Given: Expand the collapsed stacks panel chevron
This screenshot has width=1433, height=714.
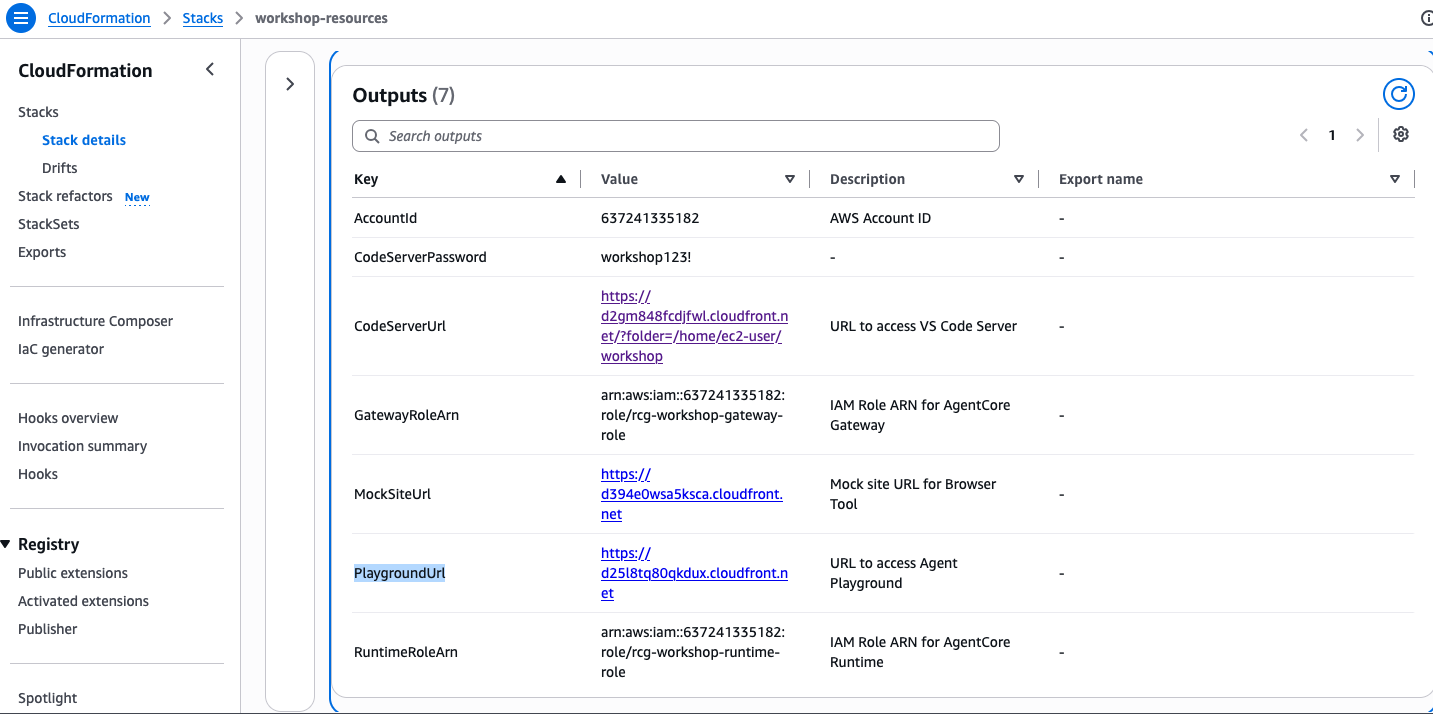Looking at the screenshot, I should 290,84.
